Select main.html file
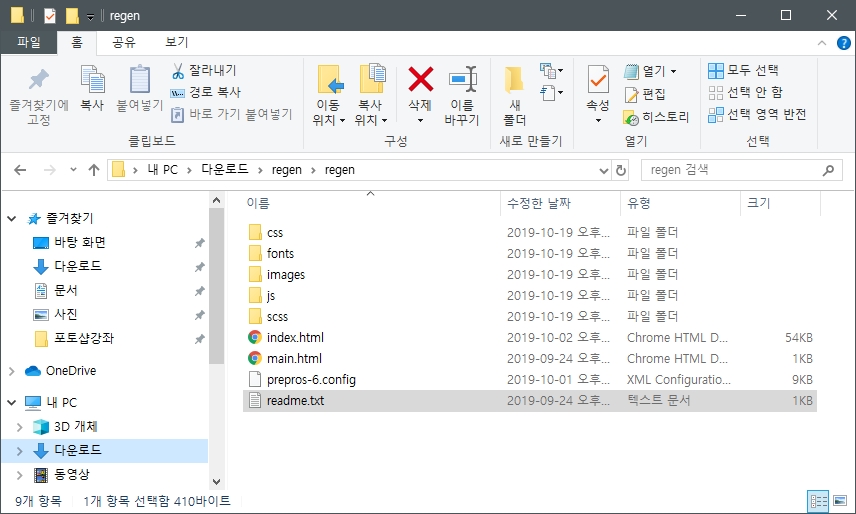The image size is (856, 514). [x=294, y=358]
